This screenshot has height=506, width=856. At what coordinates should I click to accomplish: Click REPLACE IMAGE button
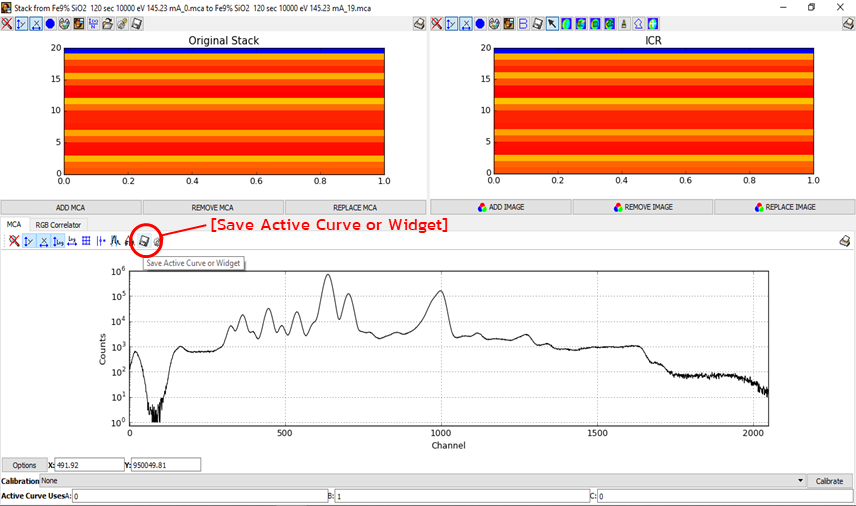point(784,207)
